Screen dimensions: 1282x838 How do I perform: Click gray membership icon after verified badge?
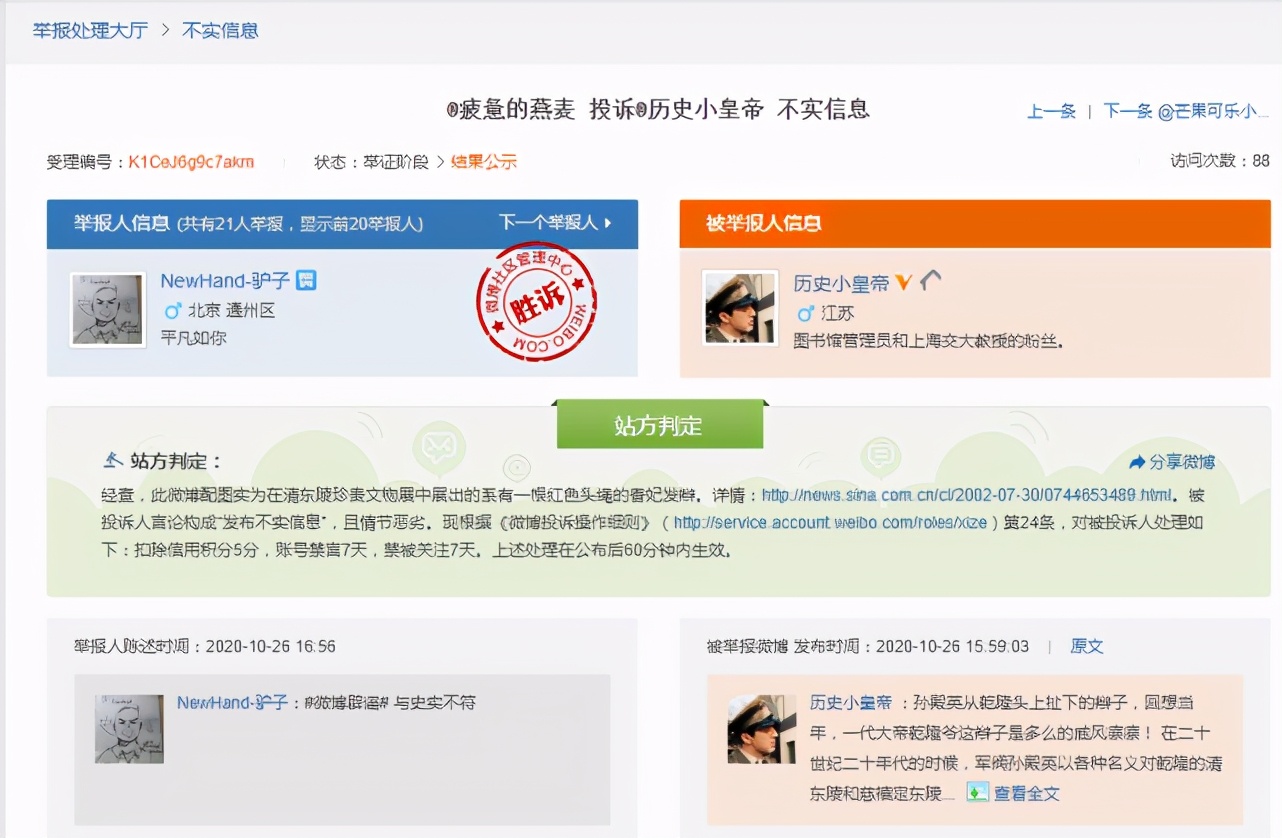coord(930,282)
